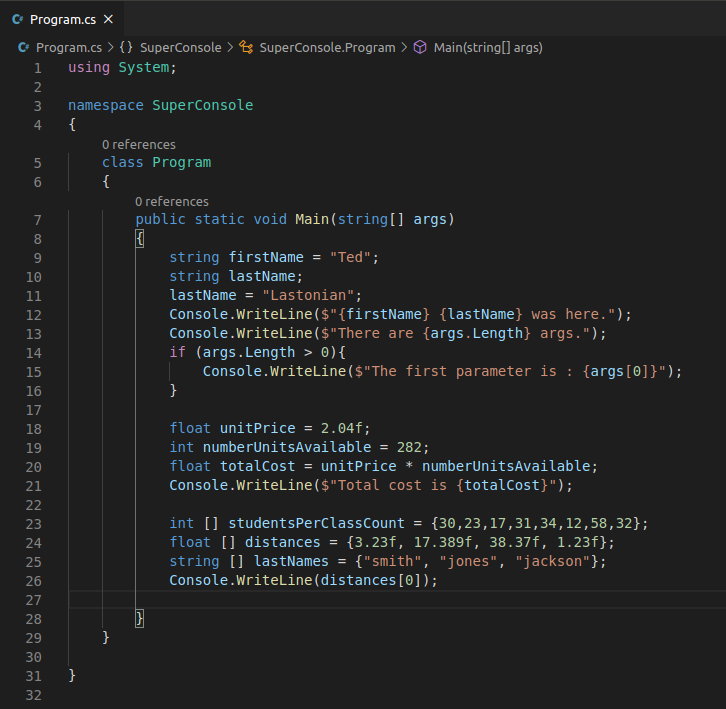Image resolution: width=726 pixels, height=709 pixels.
Task: Click the method cube icon in breadcrumb
Action: [x=420, y=47]
